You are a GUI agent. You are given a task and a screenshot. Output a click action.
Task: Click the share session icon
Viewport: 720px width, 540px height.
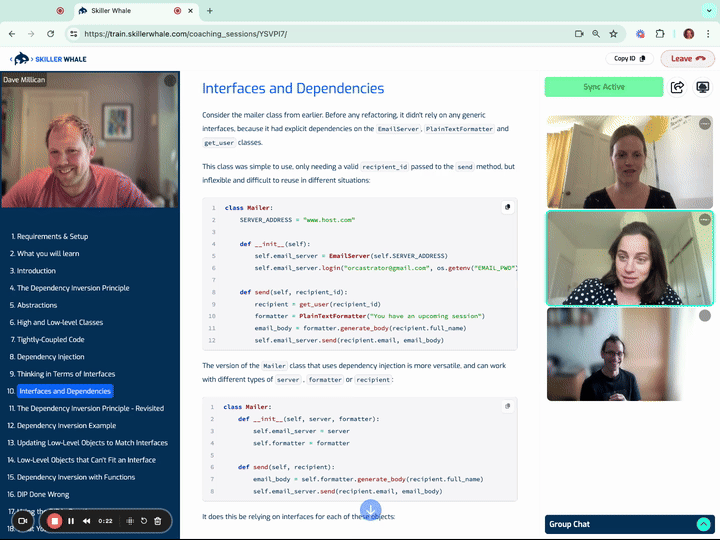[677, 87]
